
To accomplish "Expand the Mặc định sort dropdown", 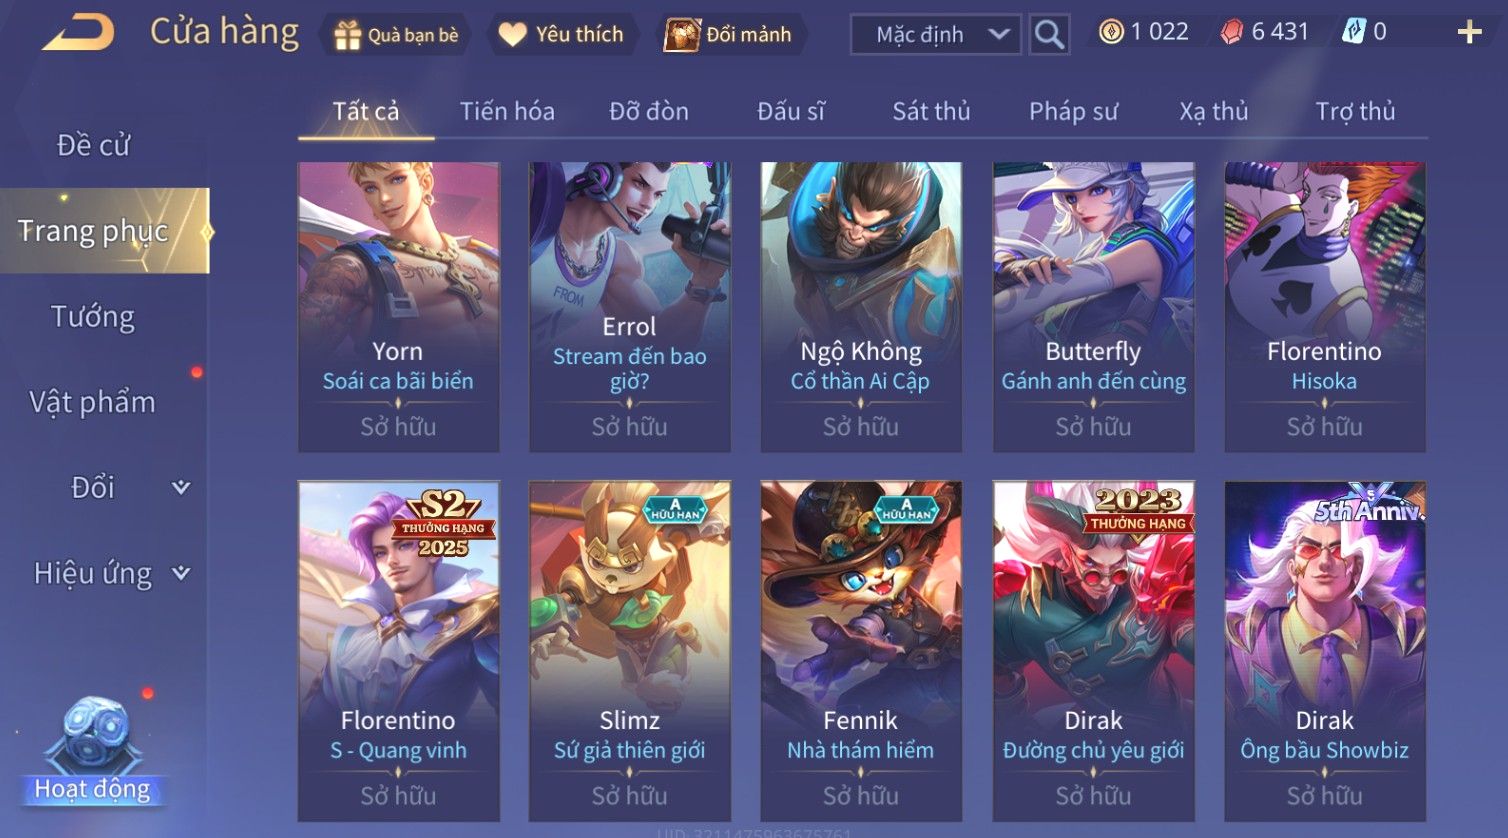I will coord(935,35).
